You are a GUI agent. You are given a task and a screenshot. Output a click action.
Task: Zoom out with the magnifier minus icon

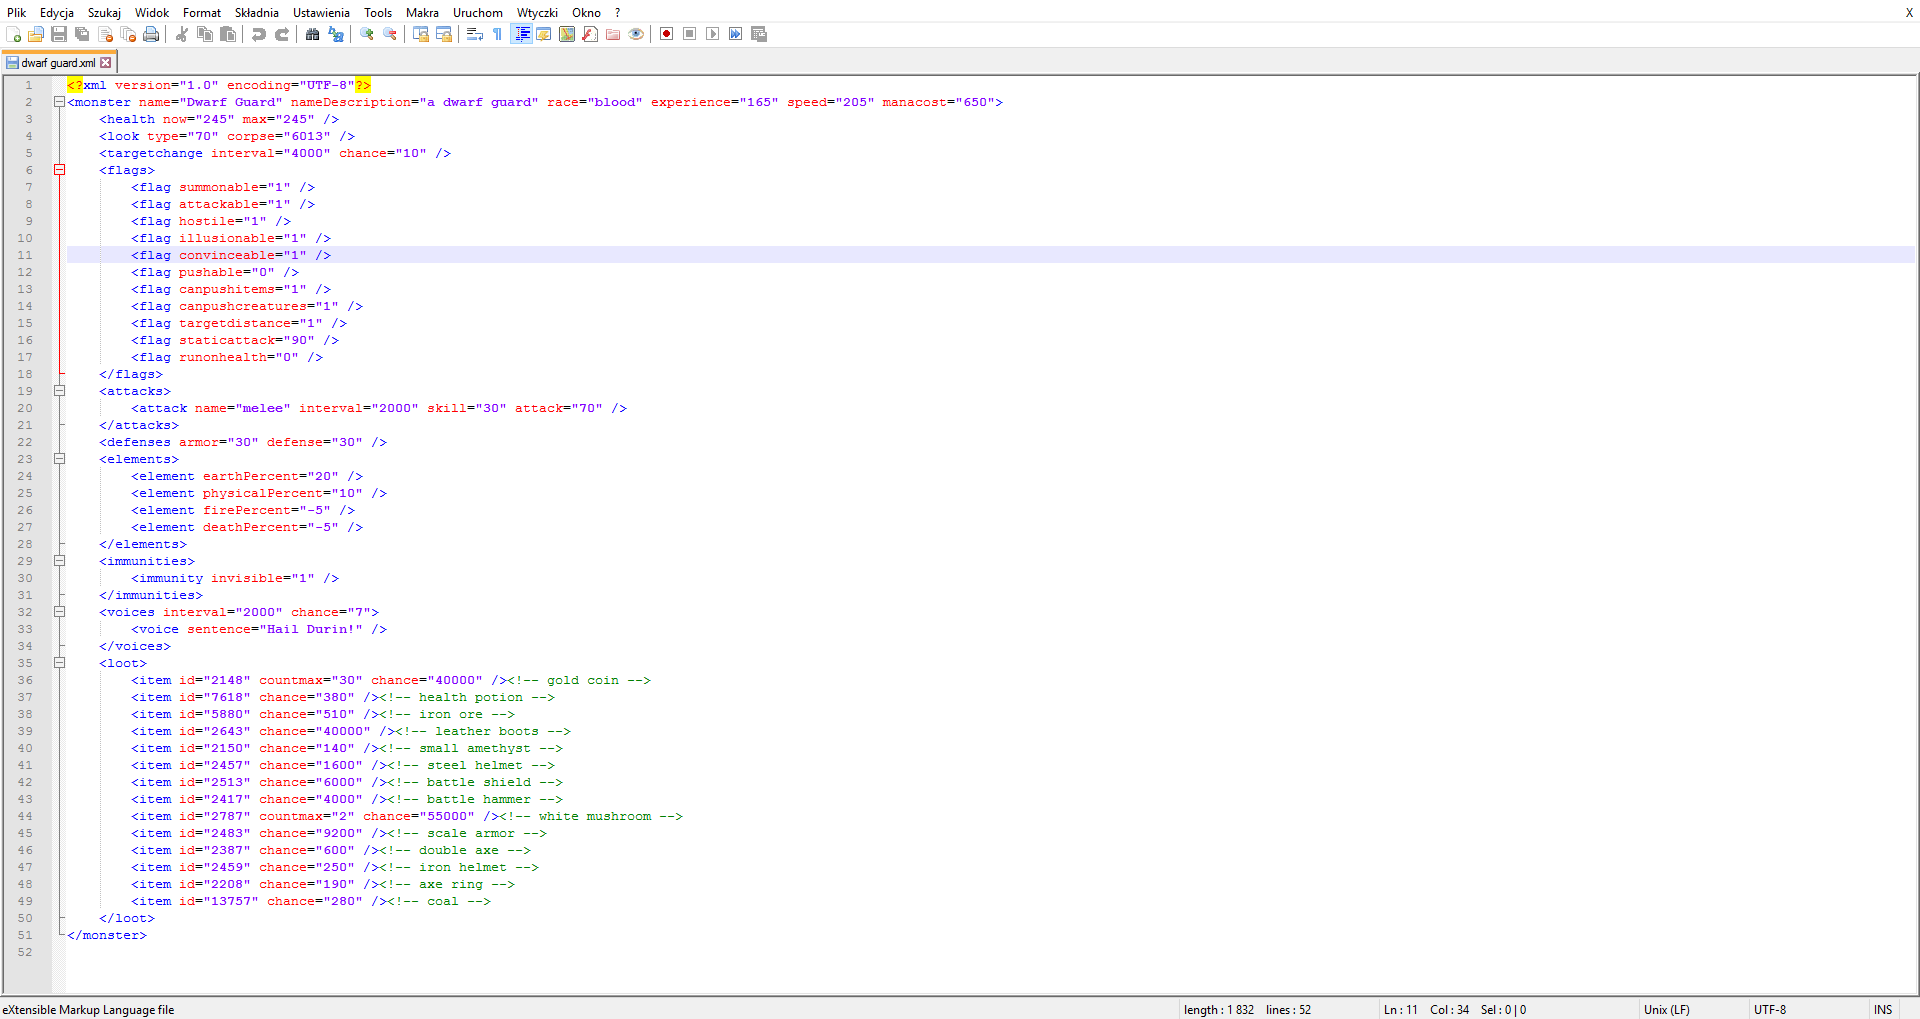[x=390, y=34]
